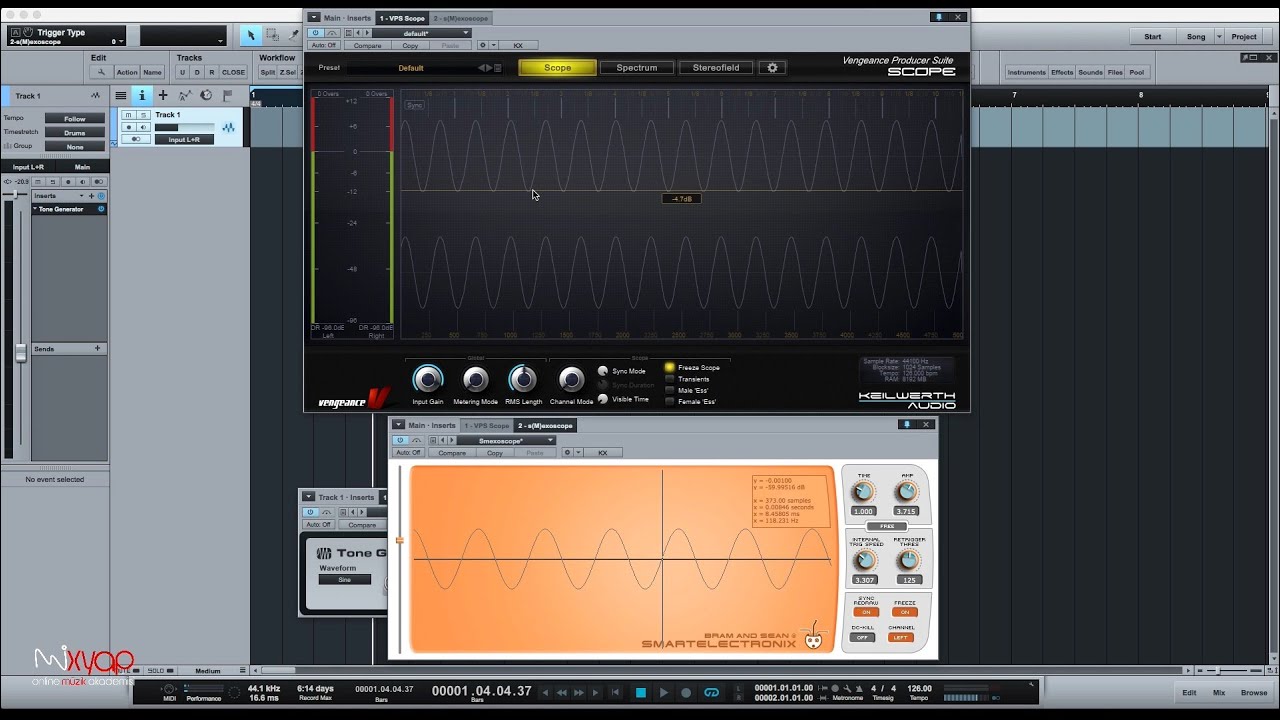This screenshot has width=1280, height=720.
Task: Click the Mix button
Action: (1219, 692)
